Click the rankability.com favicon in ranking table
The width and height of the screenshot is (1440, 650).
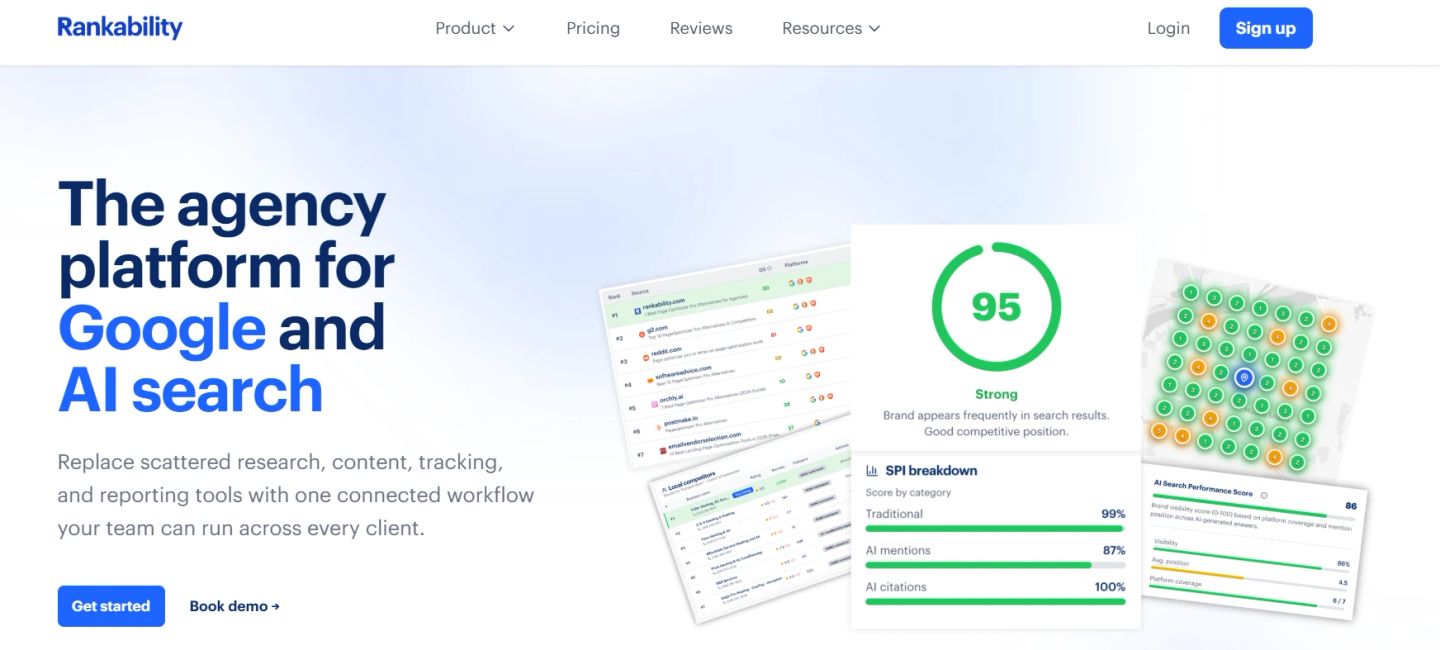coord(636,312)
